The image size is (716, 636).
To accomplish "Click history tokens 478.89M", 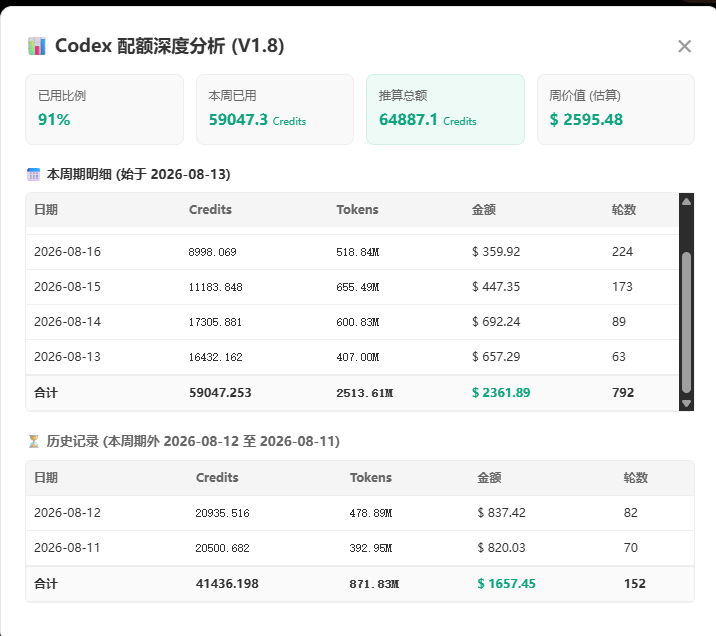I will click(x=371, y=513).
